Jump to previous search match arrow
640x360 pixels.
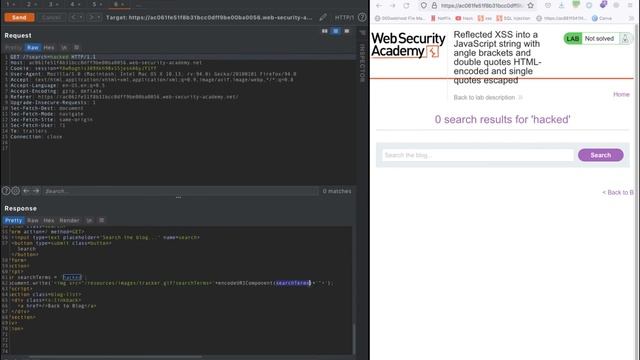pyautogui.click(x=26, y=191)
